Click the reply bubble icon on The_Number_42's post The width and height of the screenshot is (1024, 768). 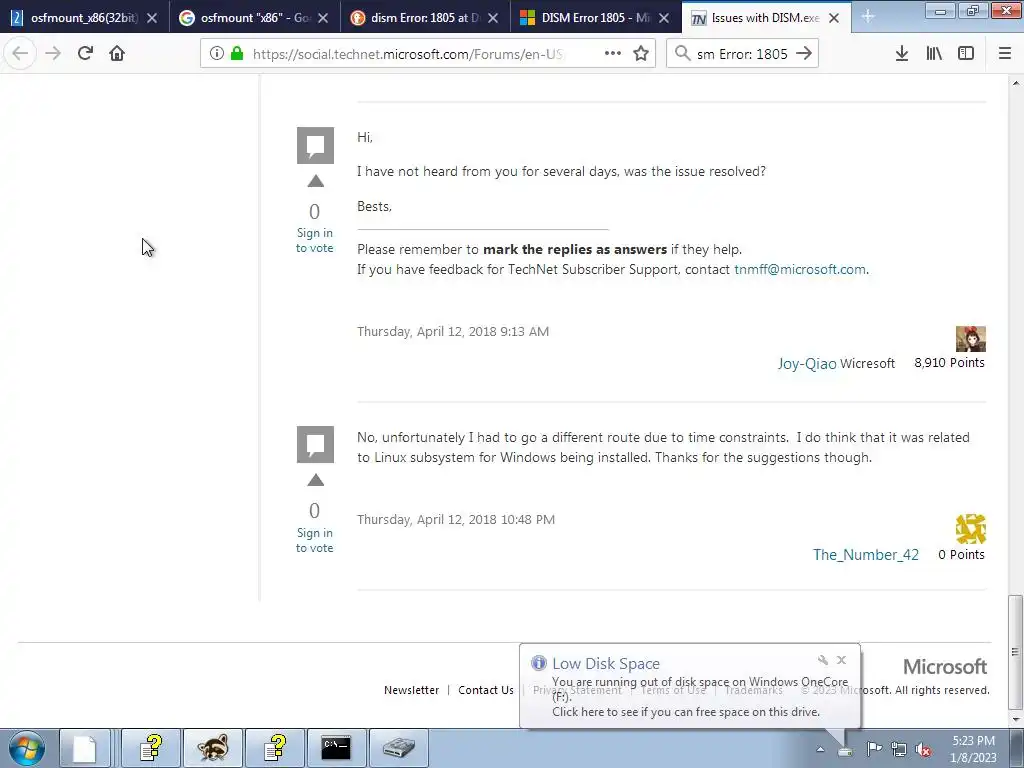point(315,444)
